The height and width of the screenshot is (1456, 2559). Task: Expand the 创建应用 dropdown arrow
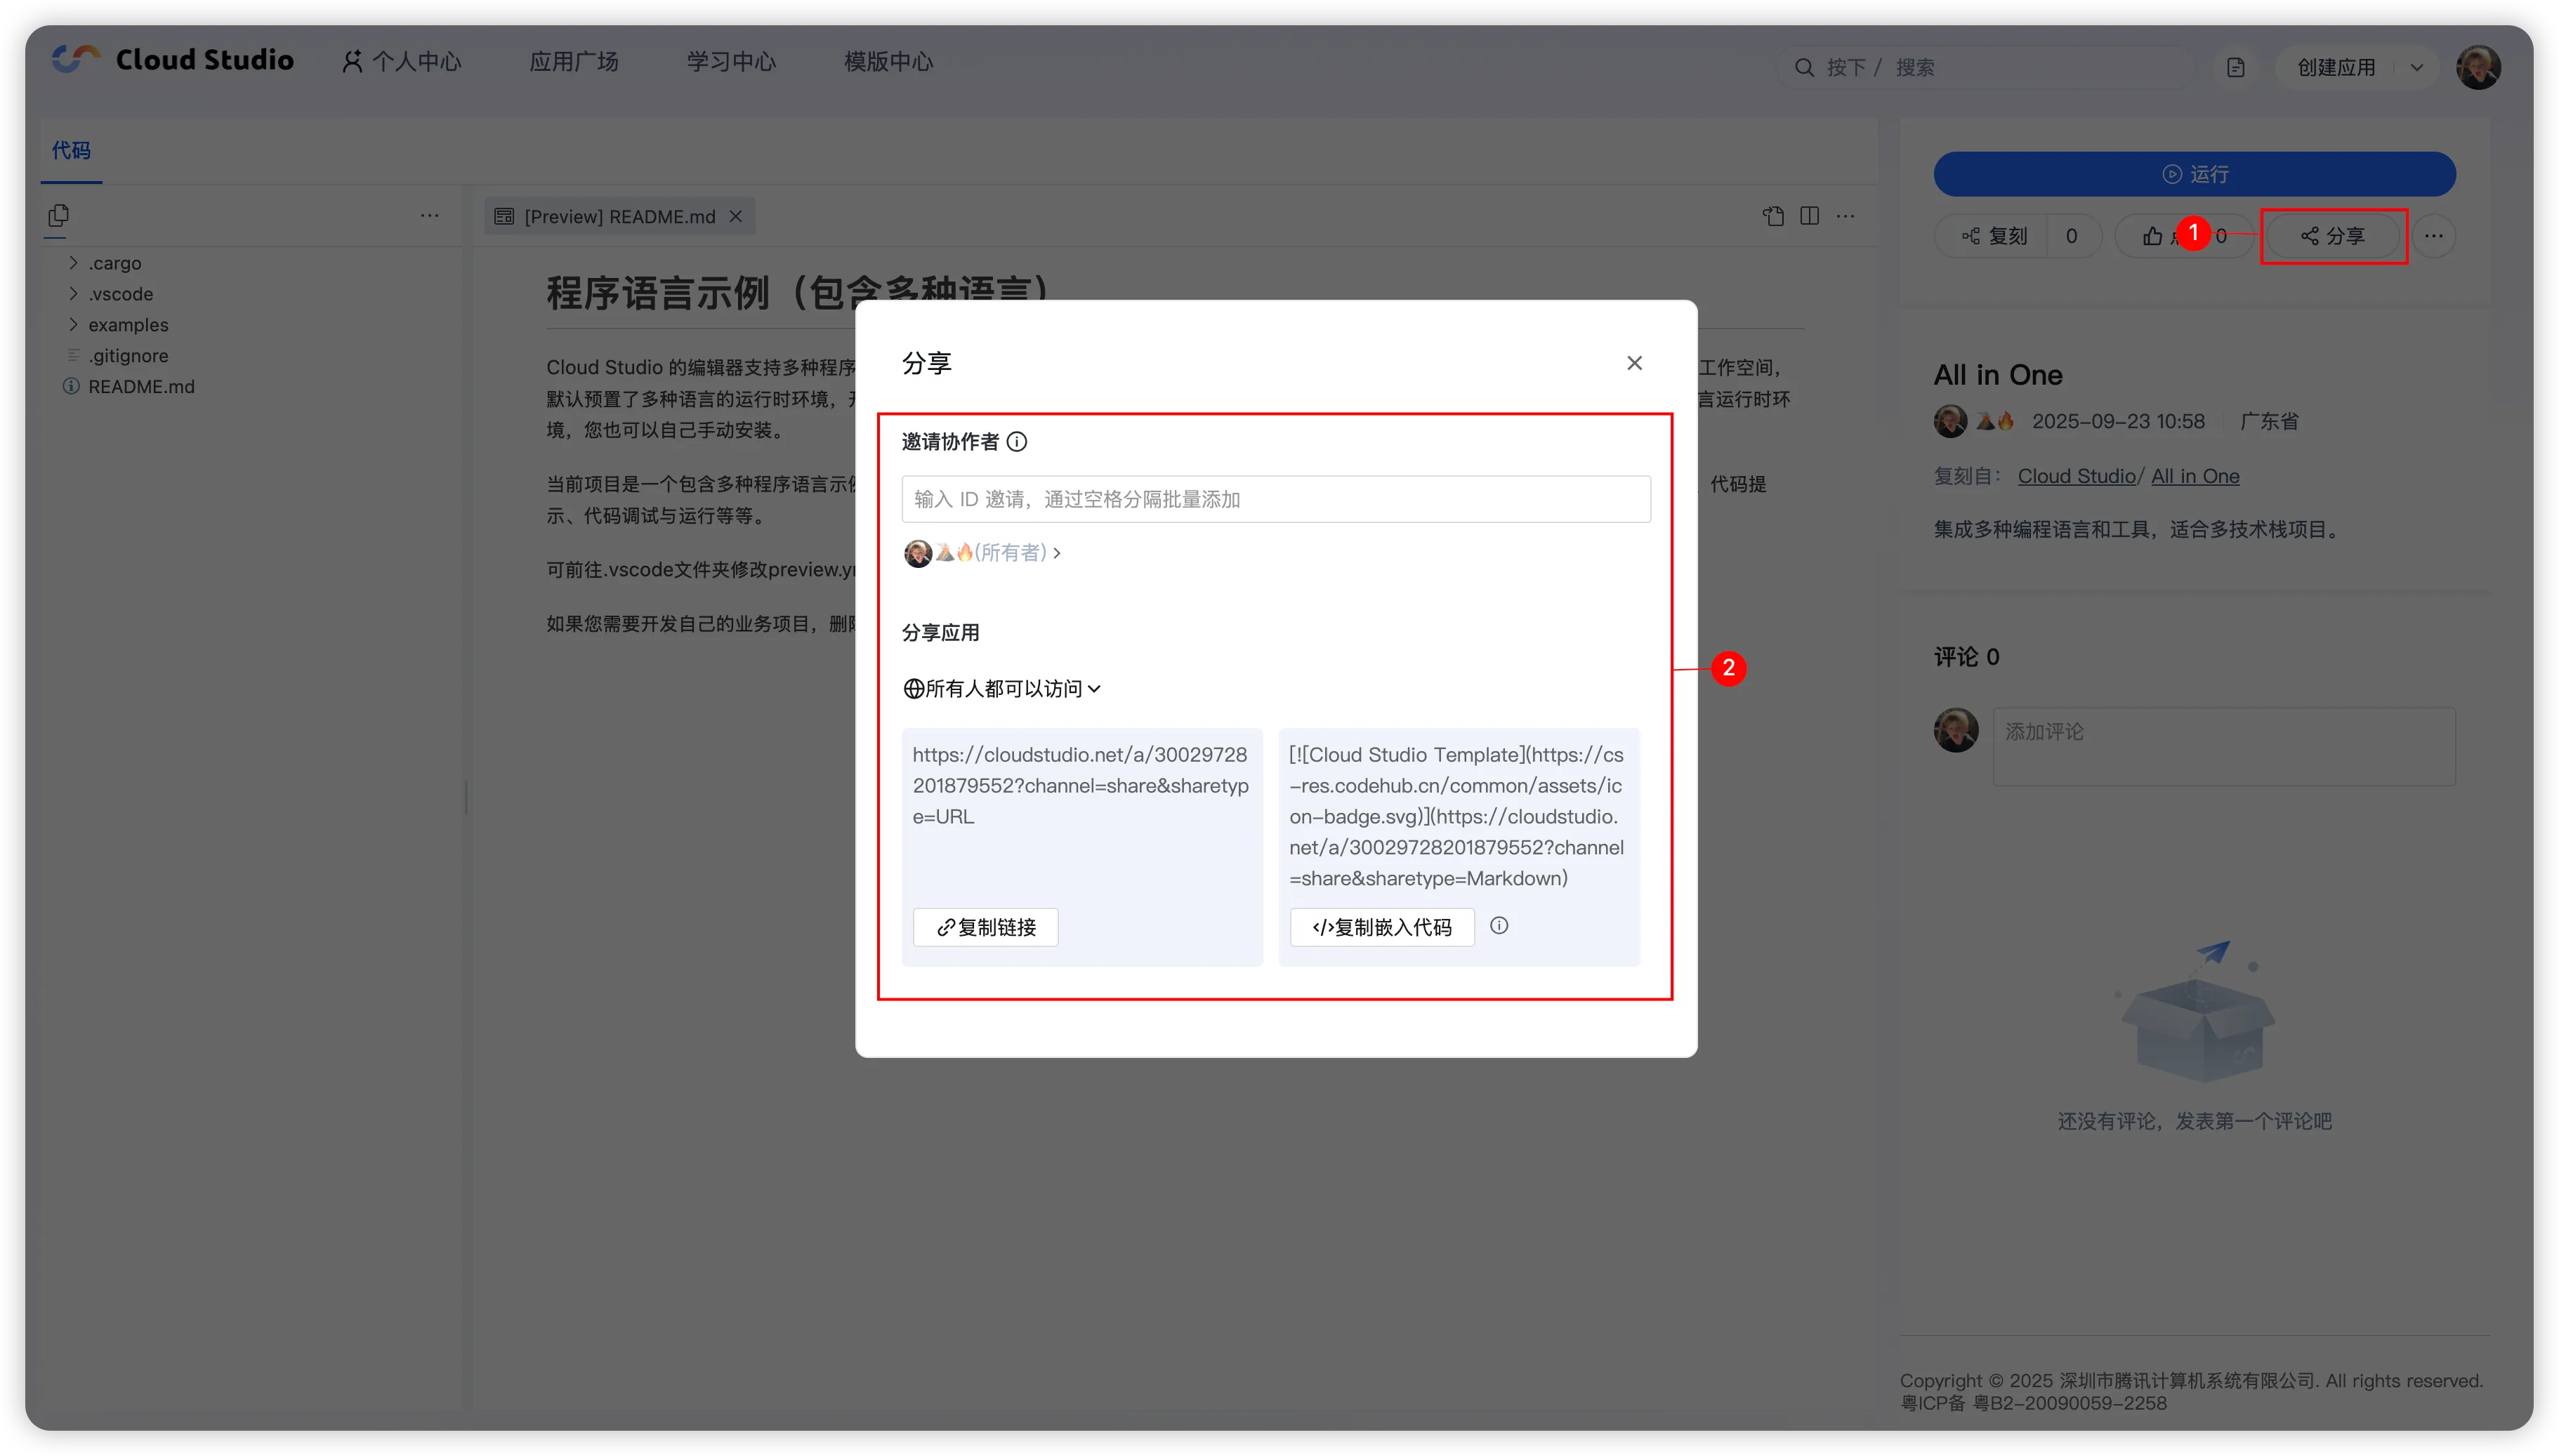coord(2416,67)
